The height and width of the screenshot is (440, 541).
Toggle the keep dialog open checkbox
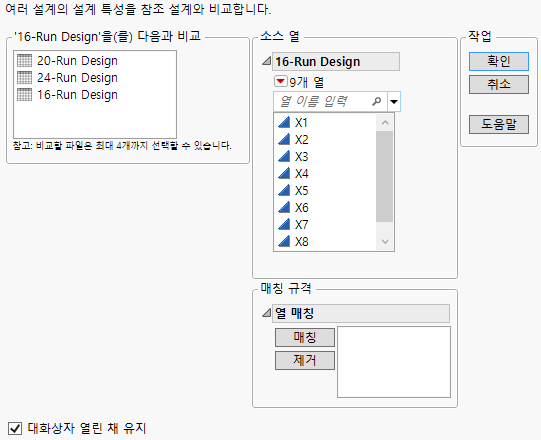[x=15, y=429]
